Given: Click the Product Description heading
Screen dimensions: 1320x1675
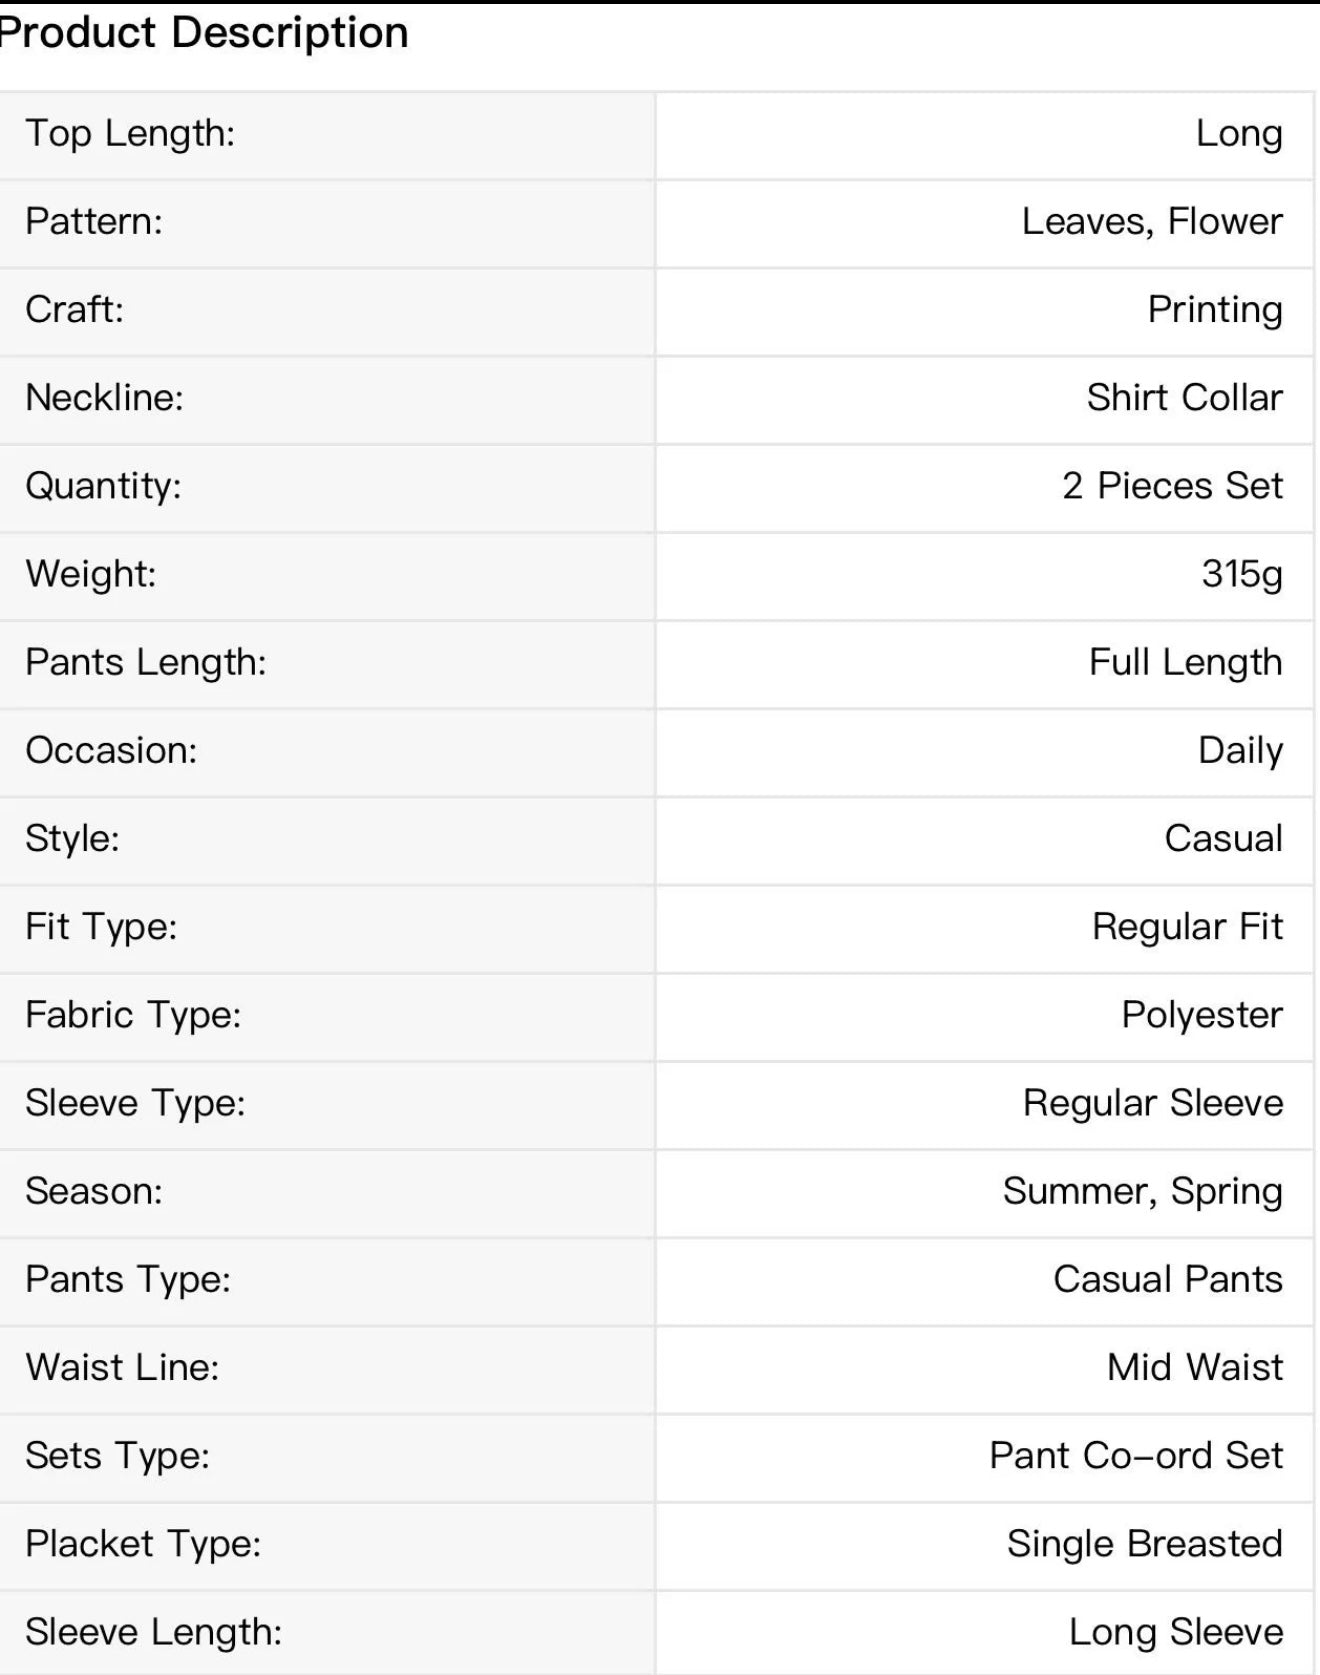Looking at the screenshot, I should (x=204, y=32).
